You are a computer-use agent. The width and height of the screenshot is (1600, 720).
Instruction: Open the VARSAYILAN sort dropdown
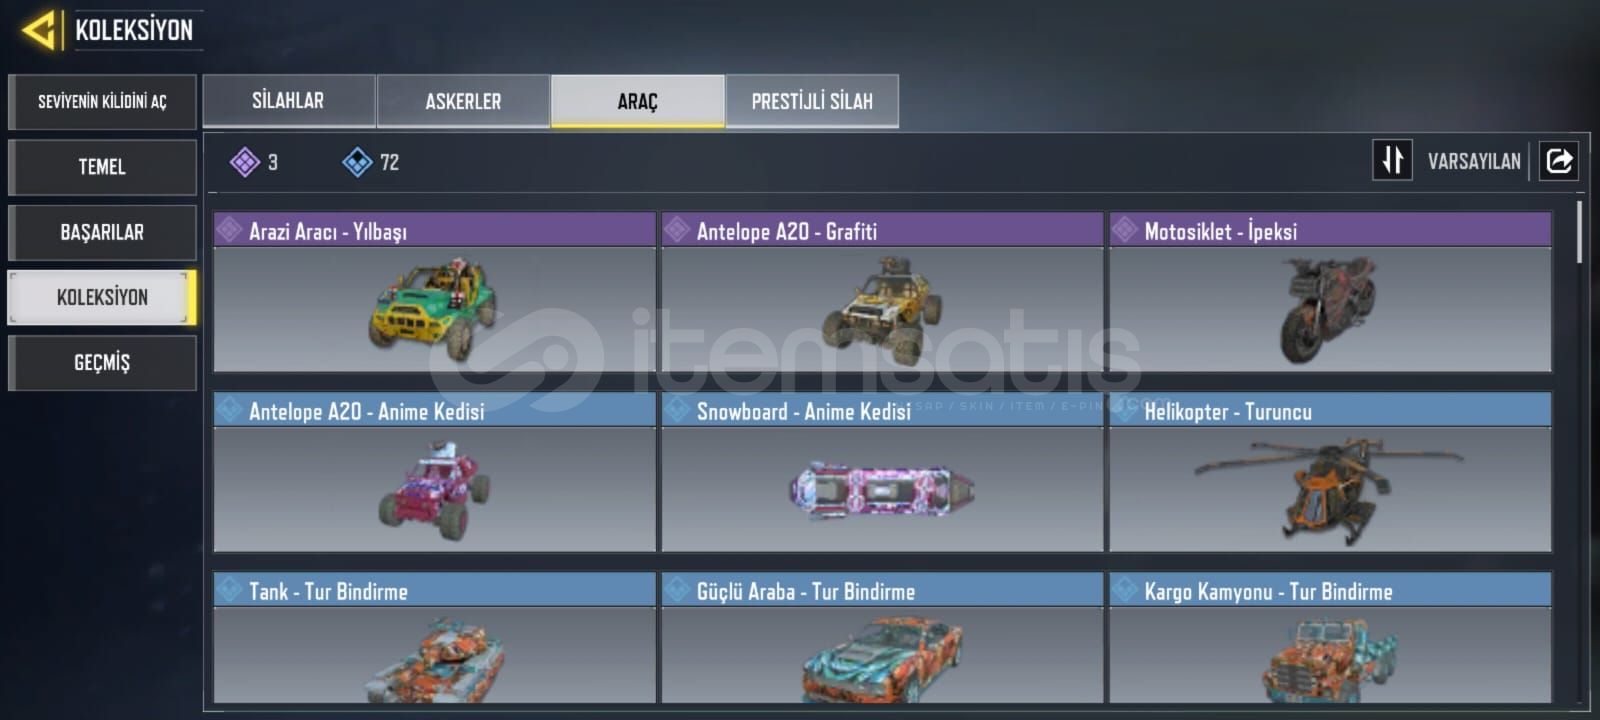pyautogui.click(x=1474, y=161)
